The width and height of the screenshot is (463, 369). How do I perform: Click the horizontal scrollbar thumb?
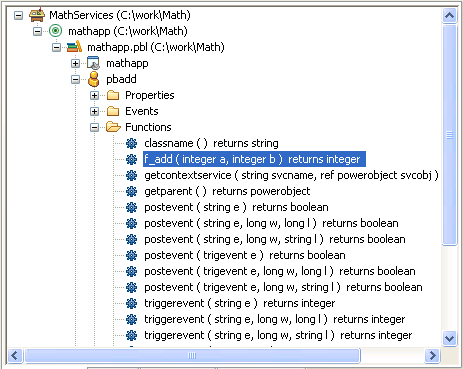pyautogui.click(x=192, y=356)
